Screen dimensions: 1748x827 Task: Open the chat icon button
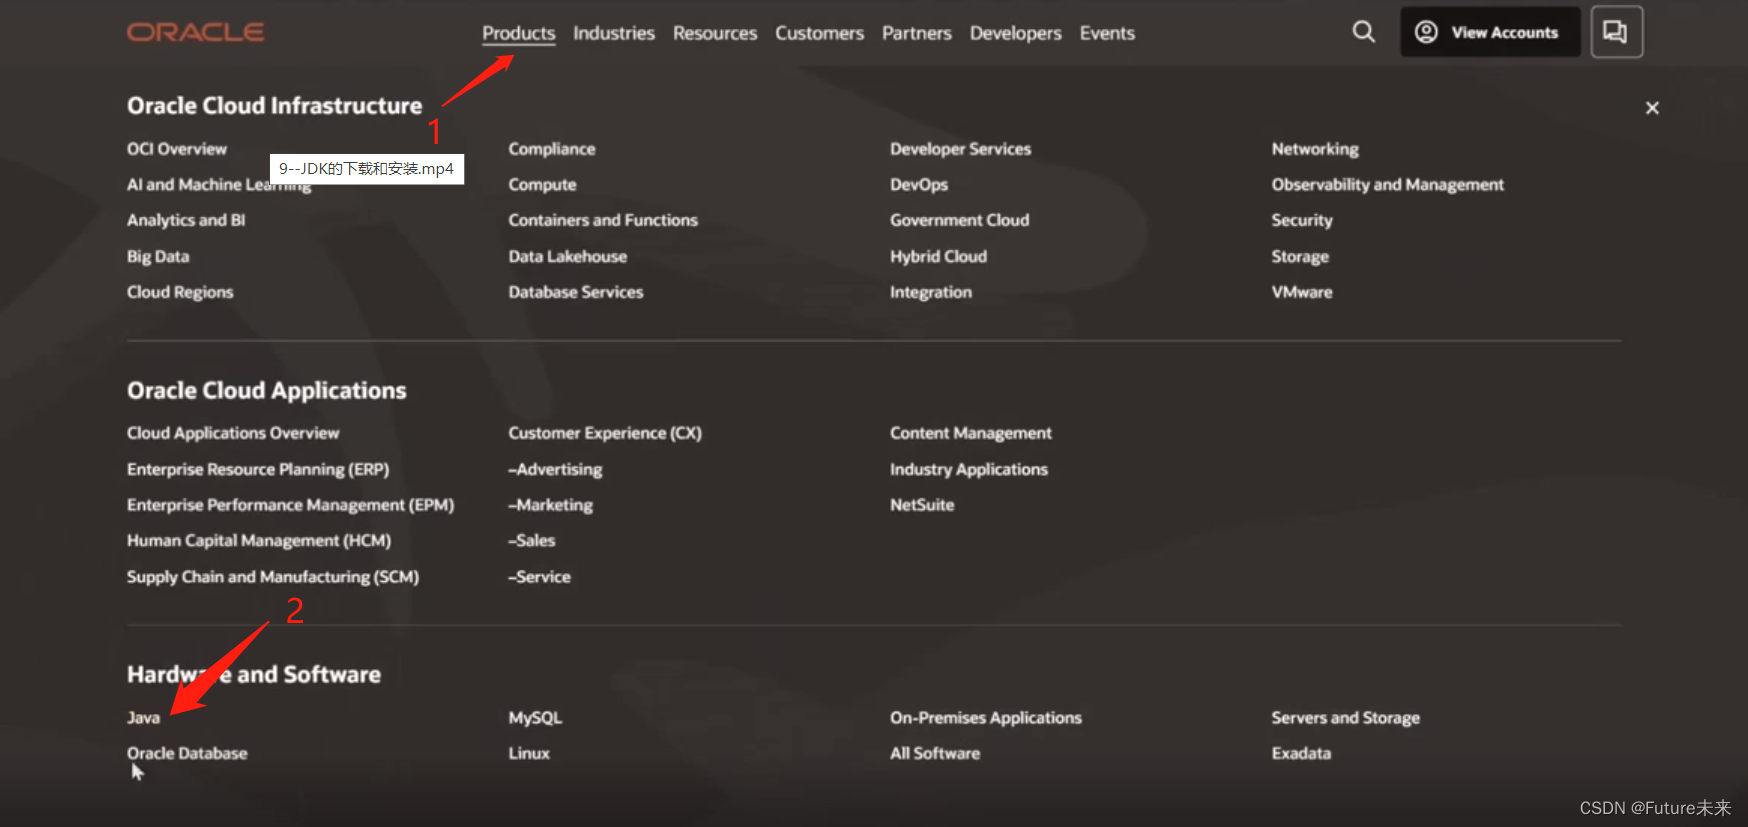click(1616, 32)
